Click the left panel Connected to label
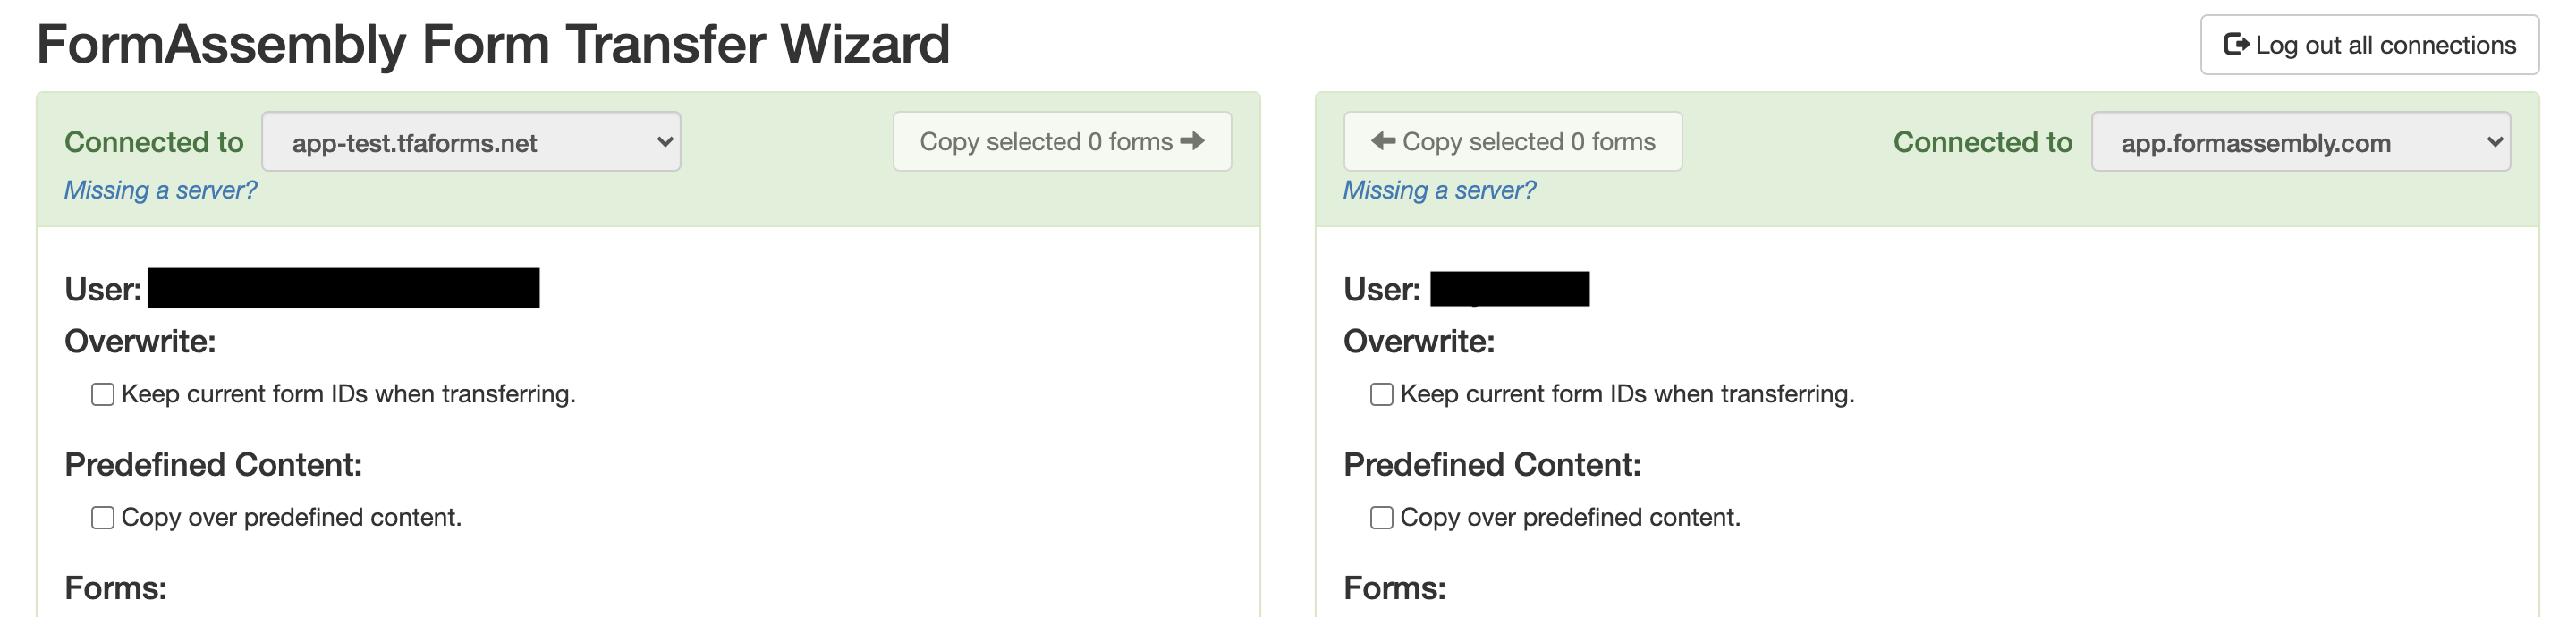 154,142
